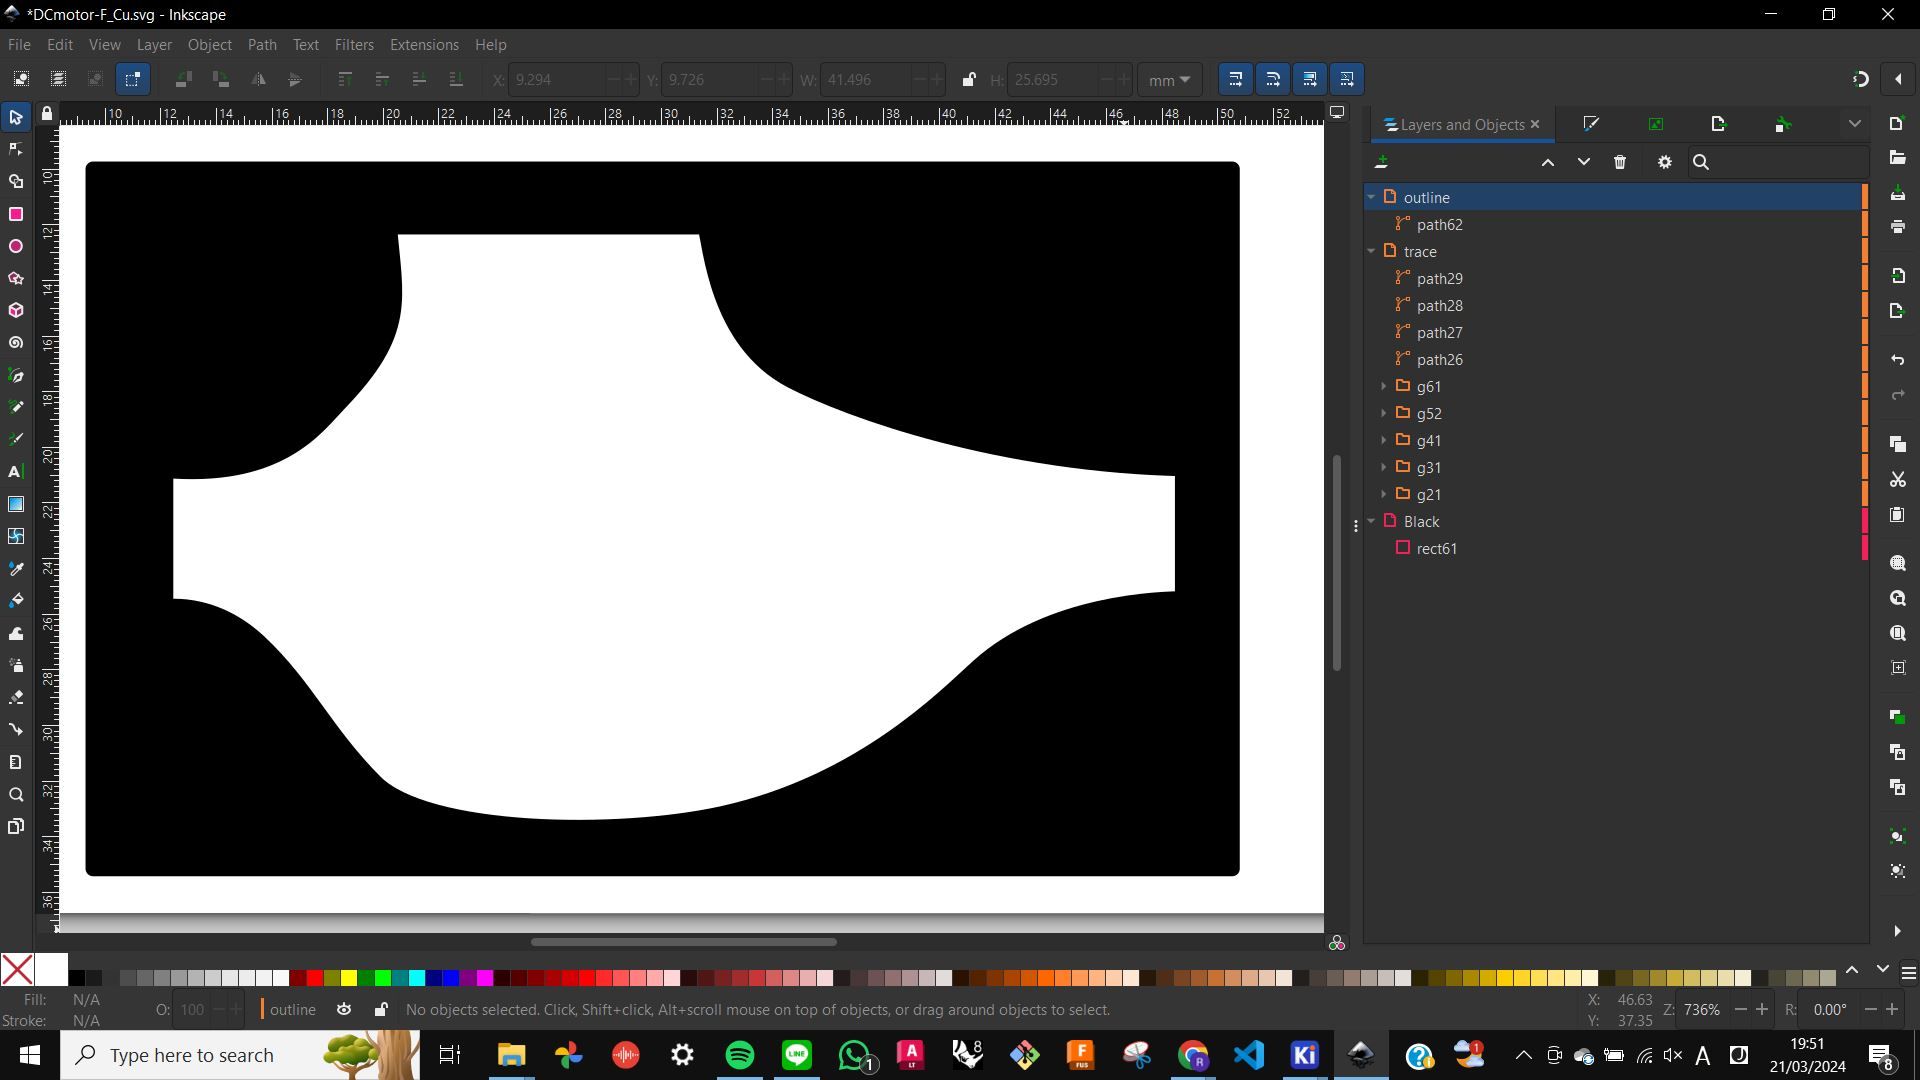Open the Filters menu

tap(354, 45)
